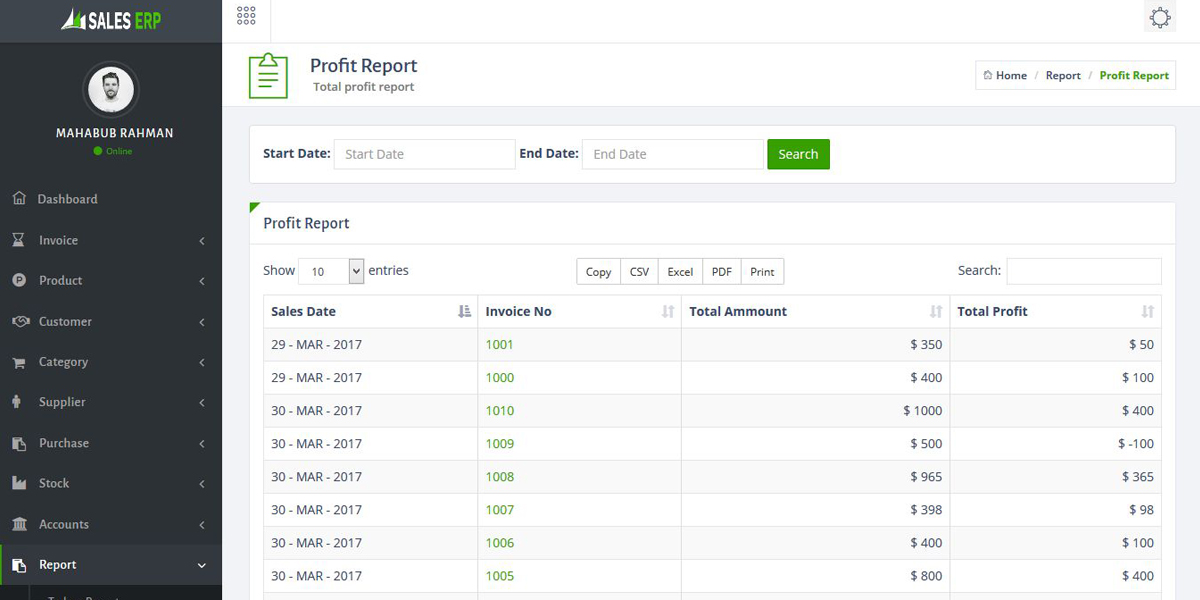Open the show entries dropdown
This screenshot has height=600, width=1200.
click(331, 271)
